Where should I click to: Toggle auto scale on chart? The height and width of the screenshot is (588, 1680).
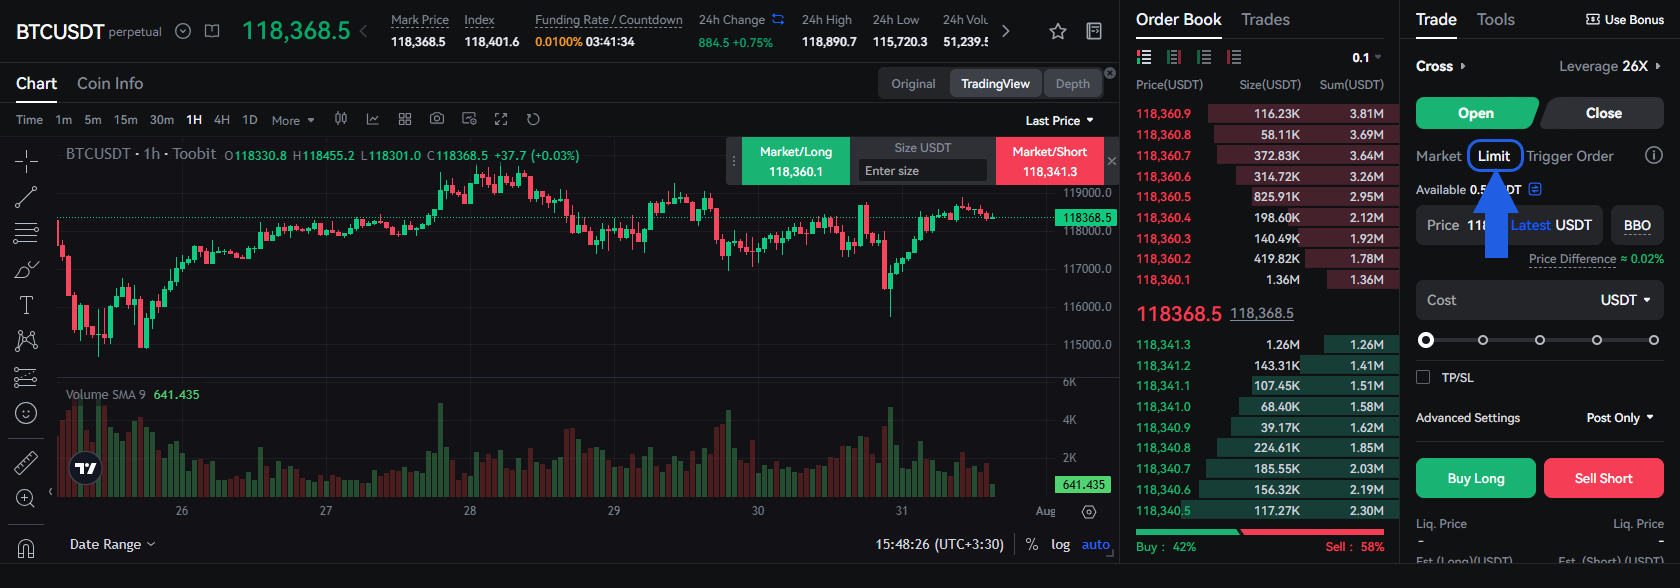pos(1095,544)
